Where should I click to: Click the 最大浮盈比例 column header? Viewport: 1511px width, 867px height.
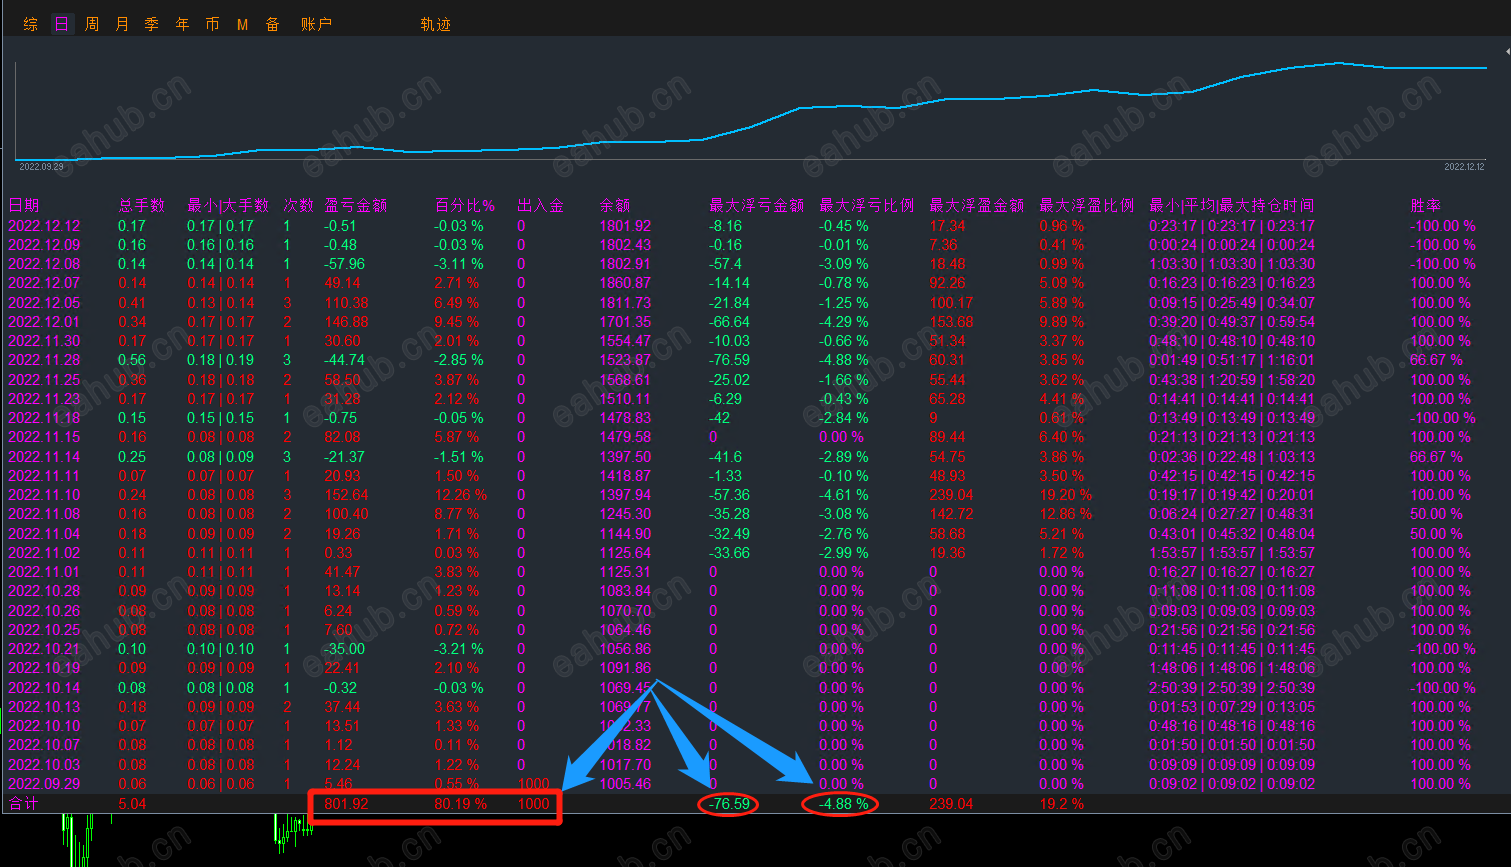coord(1087,205)
